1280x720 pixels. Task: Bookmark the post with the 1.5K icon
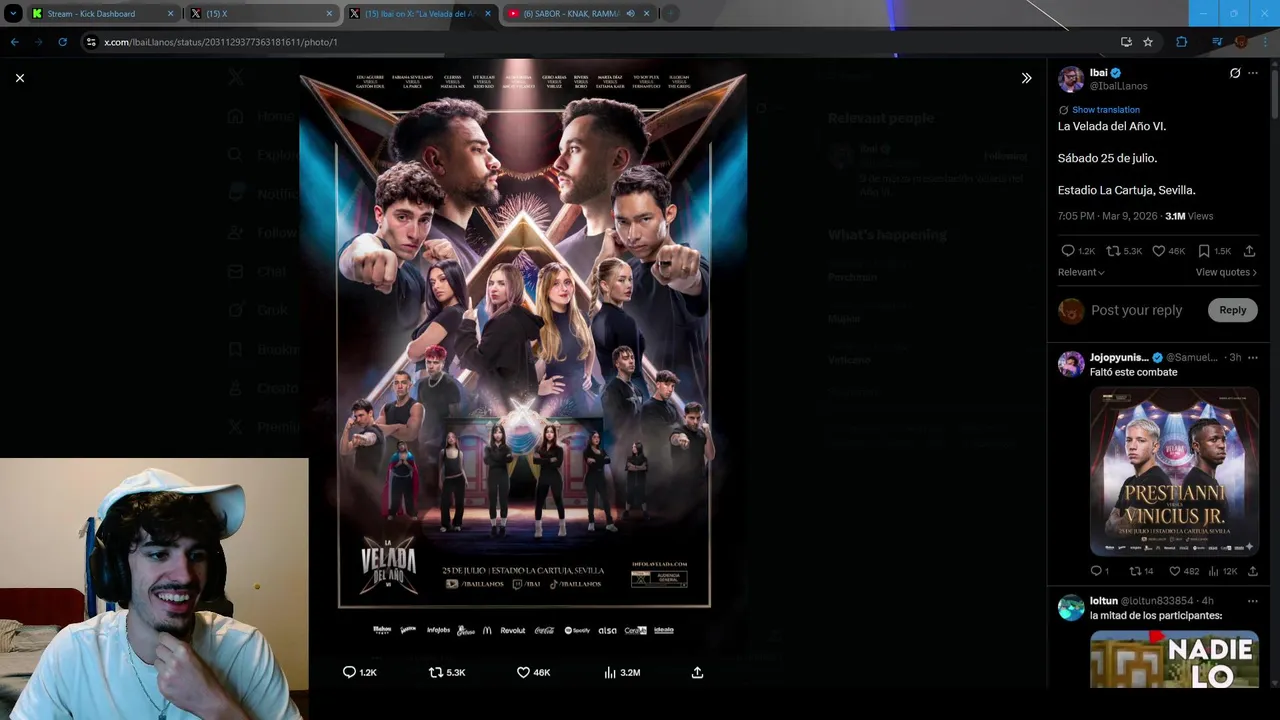pos(1213,251)
